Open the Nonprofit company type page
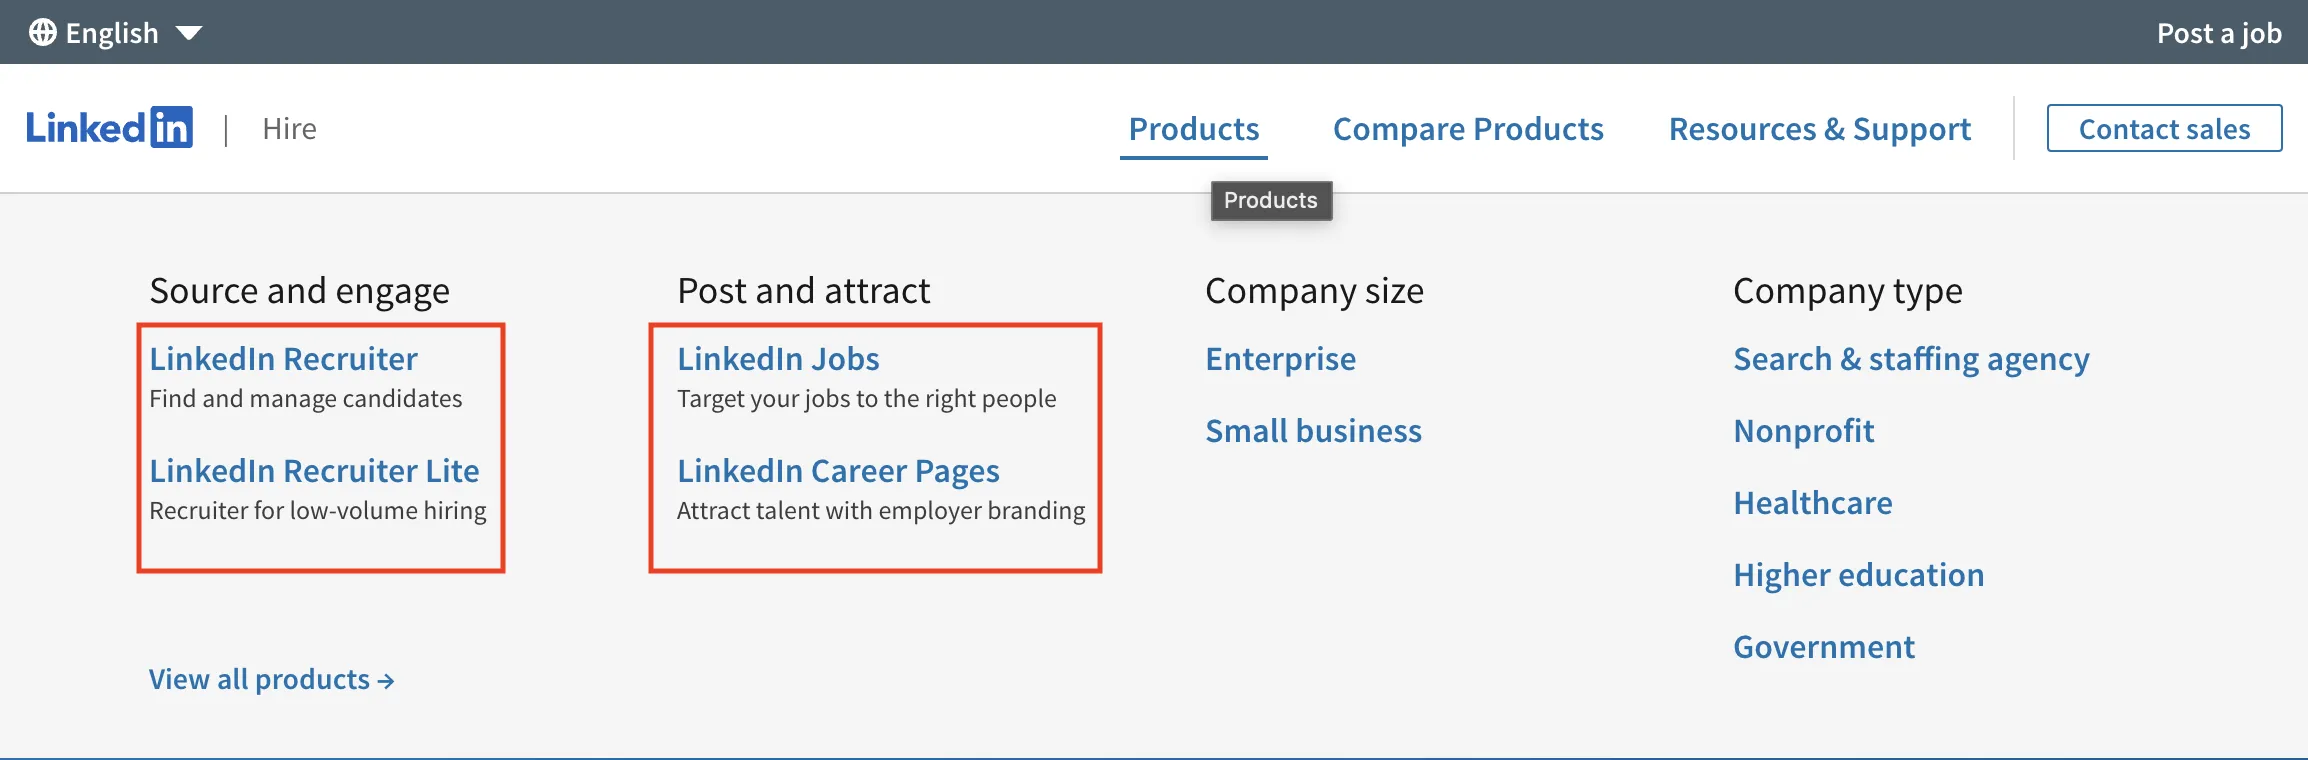Viewport: 2308px width, 760px height. [x=1803, y=430]
